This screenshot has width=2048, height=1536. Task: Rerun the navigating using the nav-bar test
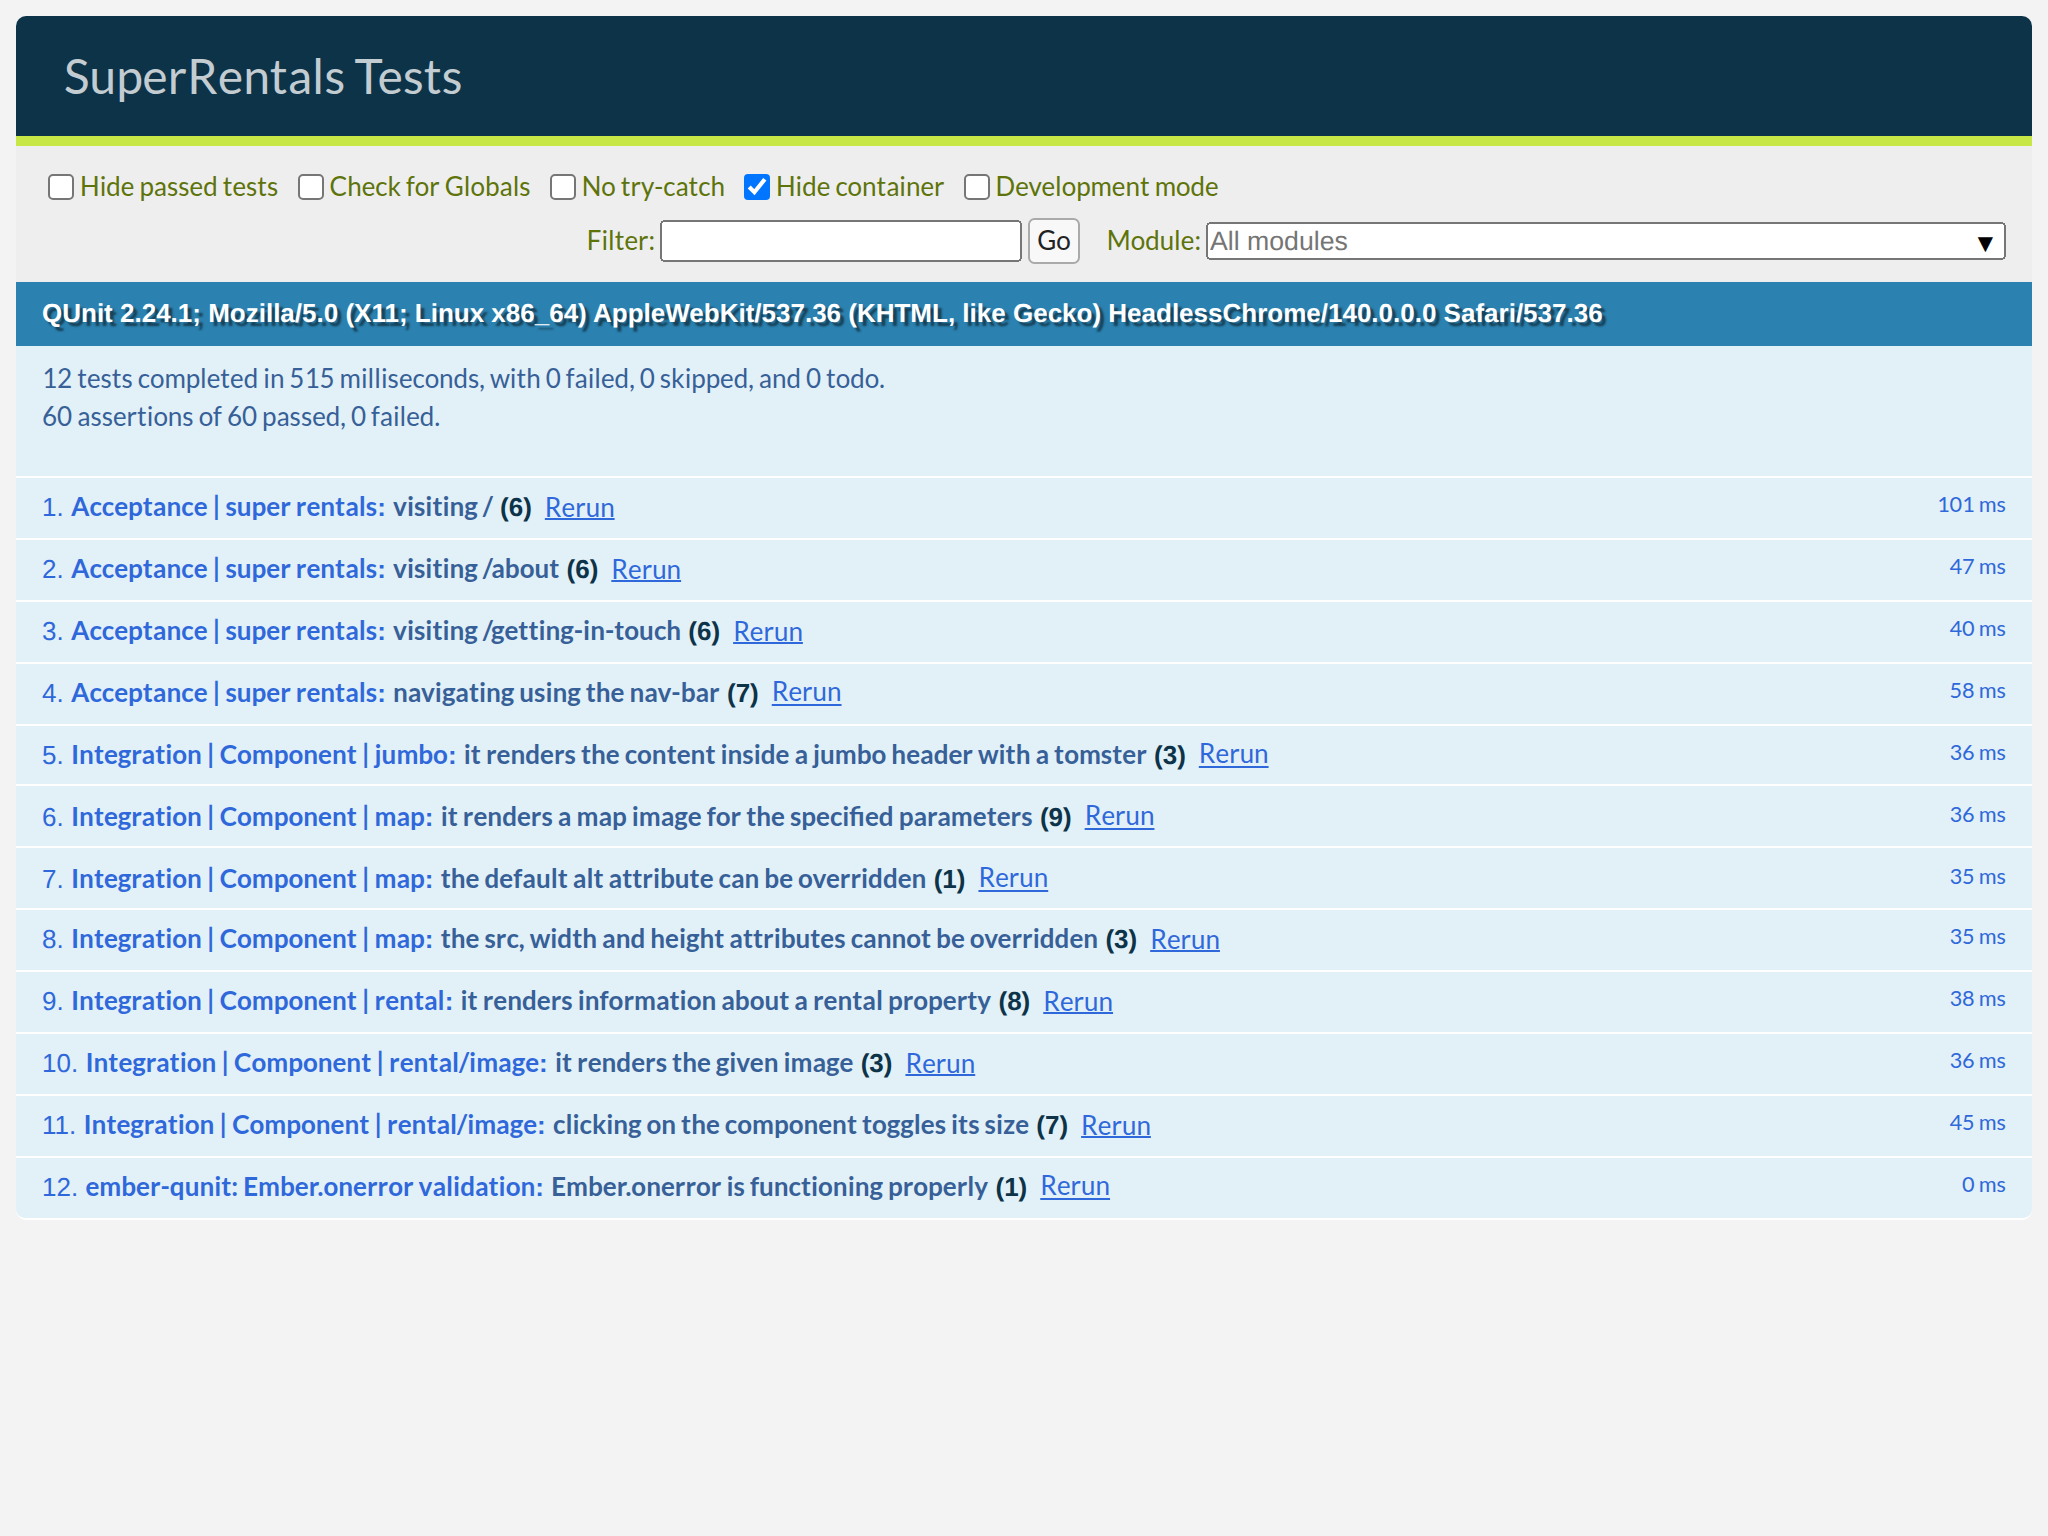[x=806, y=693]
